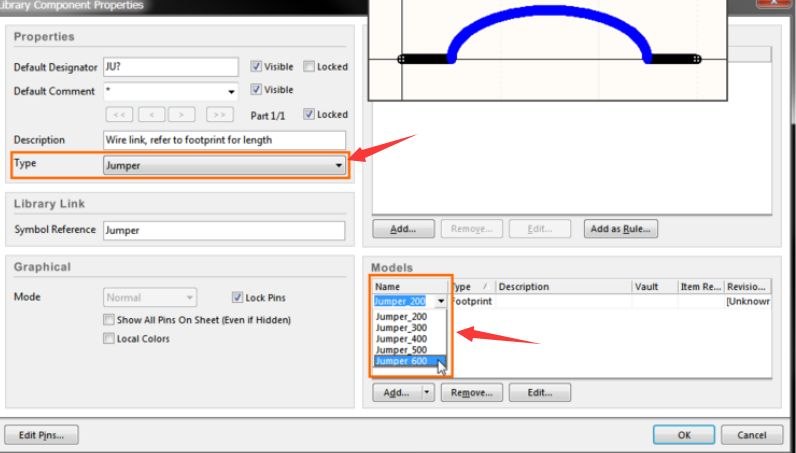Image resolution: width=796 pixels, height=453 pixels.
Task: Sort models by Name column header
Action: pyautogui.click(x=410, y=286)
